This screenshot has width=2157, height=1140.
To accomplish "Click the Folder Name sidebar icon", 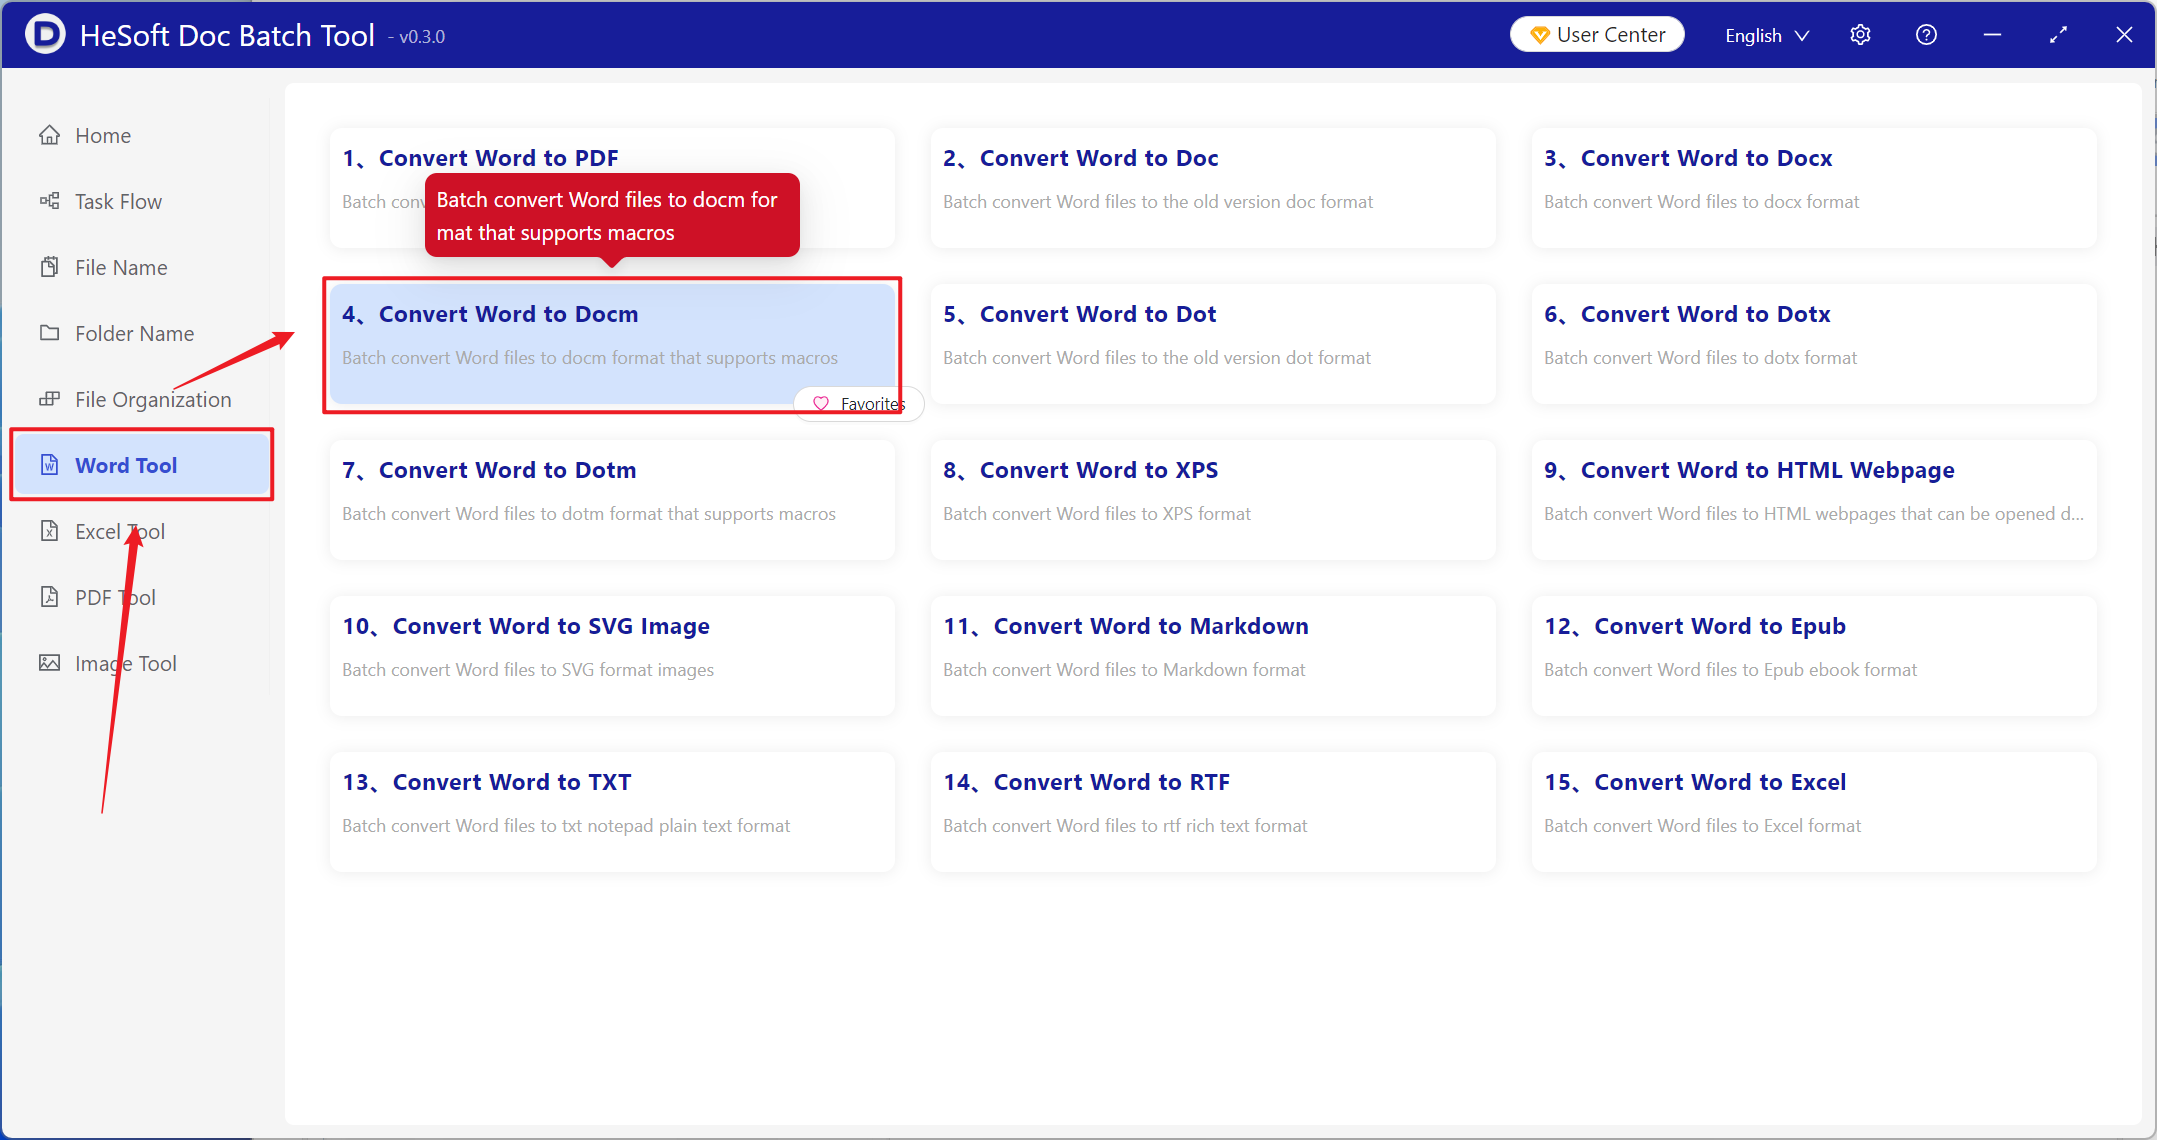I will 49,333.
